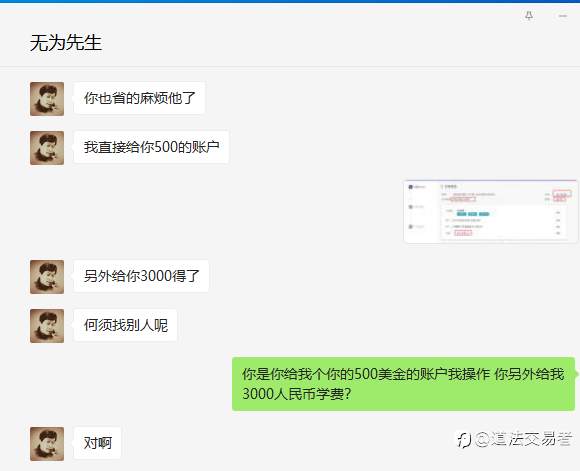Select message bubble '另外给你3000得了'
Viewport: 580px width, 471px height.
141,276
